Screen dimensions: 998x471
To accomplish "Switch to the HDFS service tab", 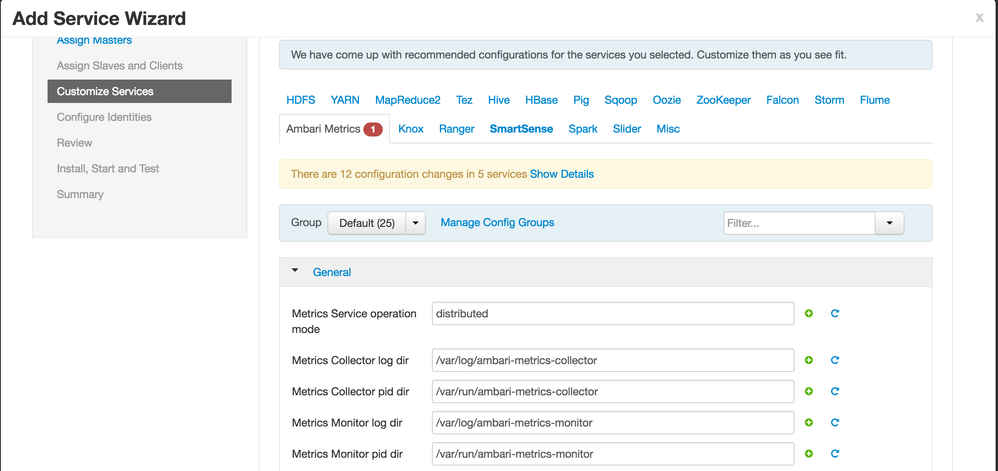I will [x=300, y=100].
